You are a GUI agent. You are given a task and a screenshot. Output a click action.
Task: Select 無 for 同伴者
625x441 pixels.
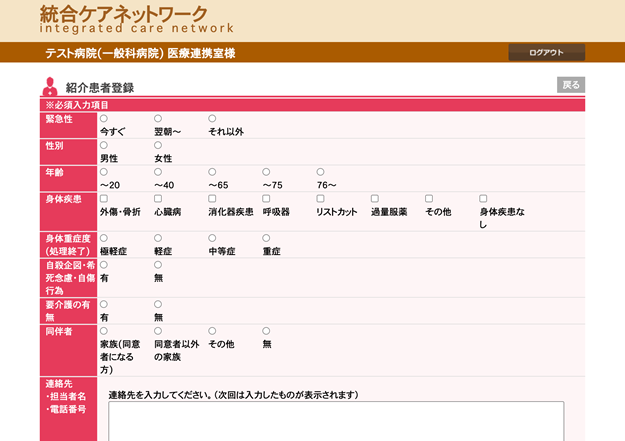[x=266, y=331]
